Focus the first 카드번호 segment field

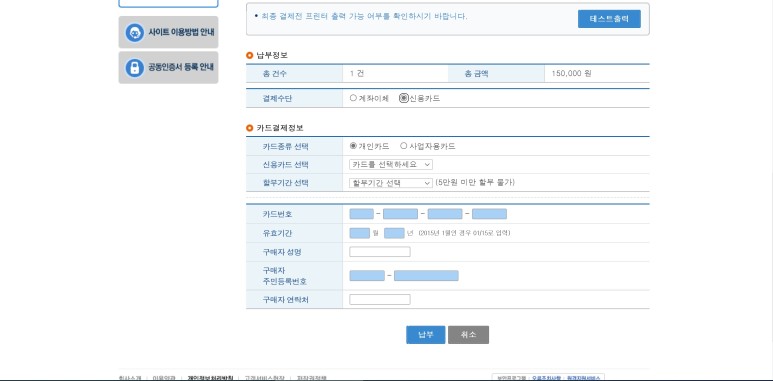(x=361, y=214)
